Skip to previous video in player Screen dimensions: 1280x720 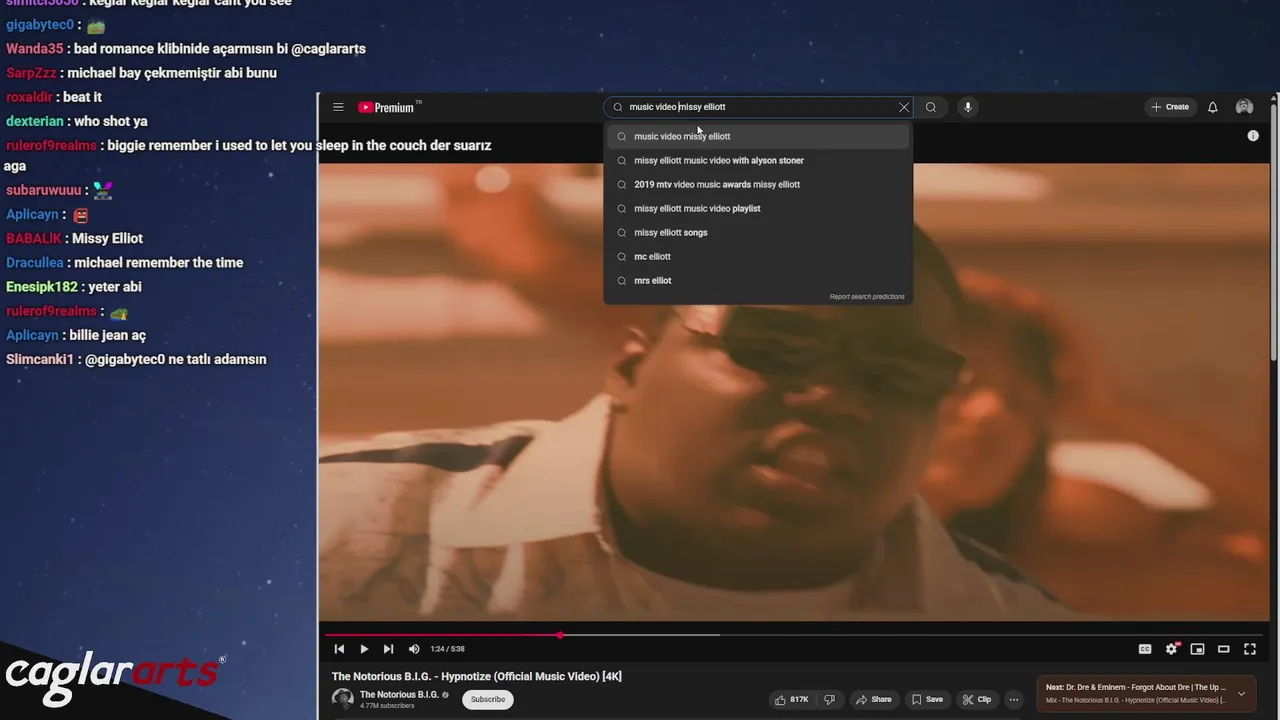coord(339,649)
